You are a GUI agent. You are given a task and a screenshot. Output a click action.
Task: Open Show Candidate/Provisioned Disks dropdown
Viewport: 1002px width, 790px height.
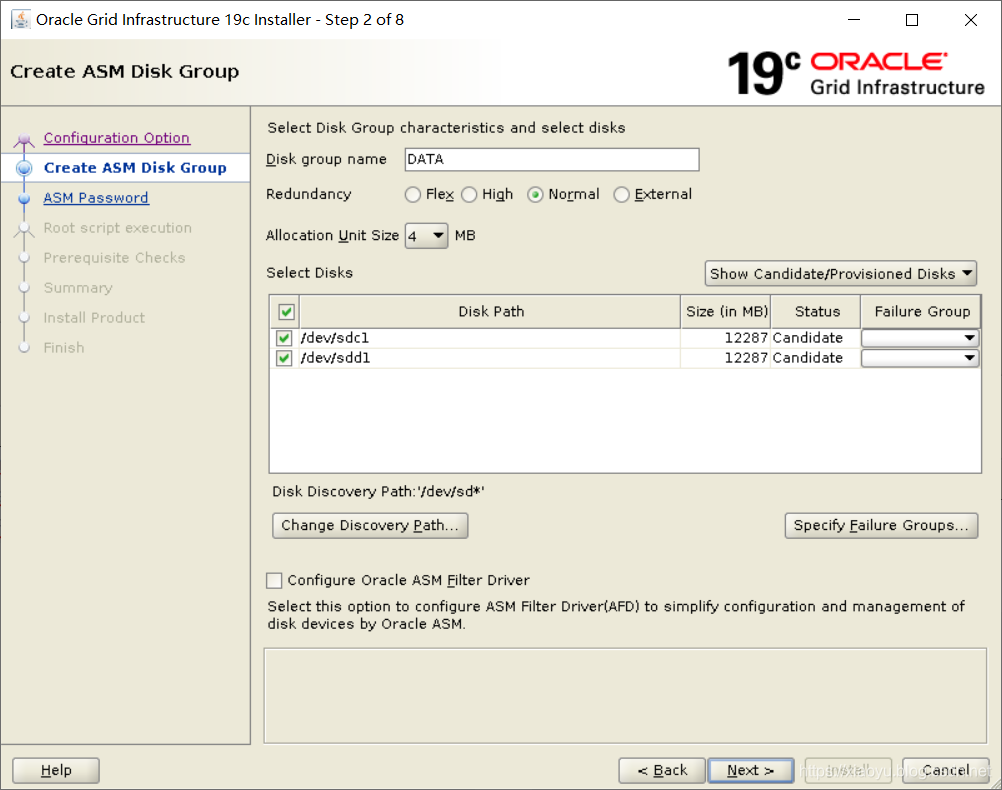click(x=840, y=274)
